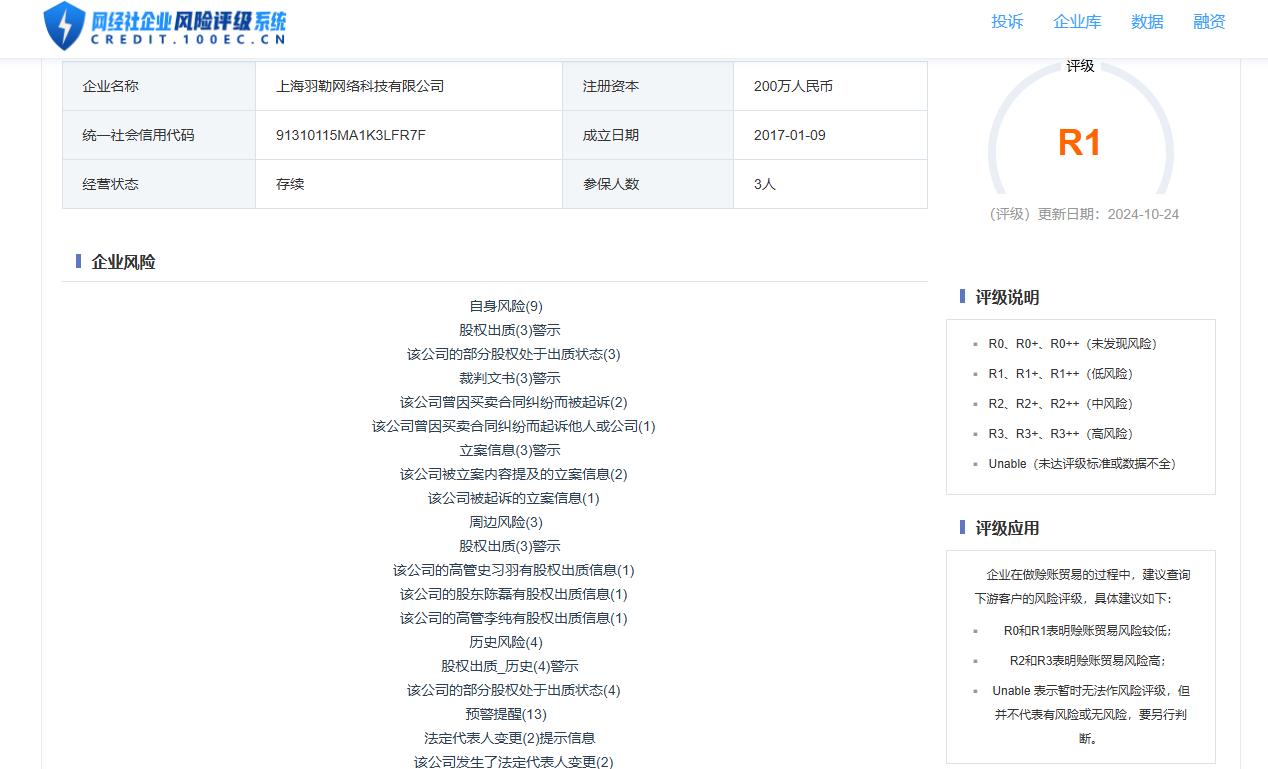Screen dimensions: 1268x769
Task: Select 融资 in the top navigation
Action: [x=1209, y=22]
